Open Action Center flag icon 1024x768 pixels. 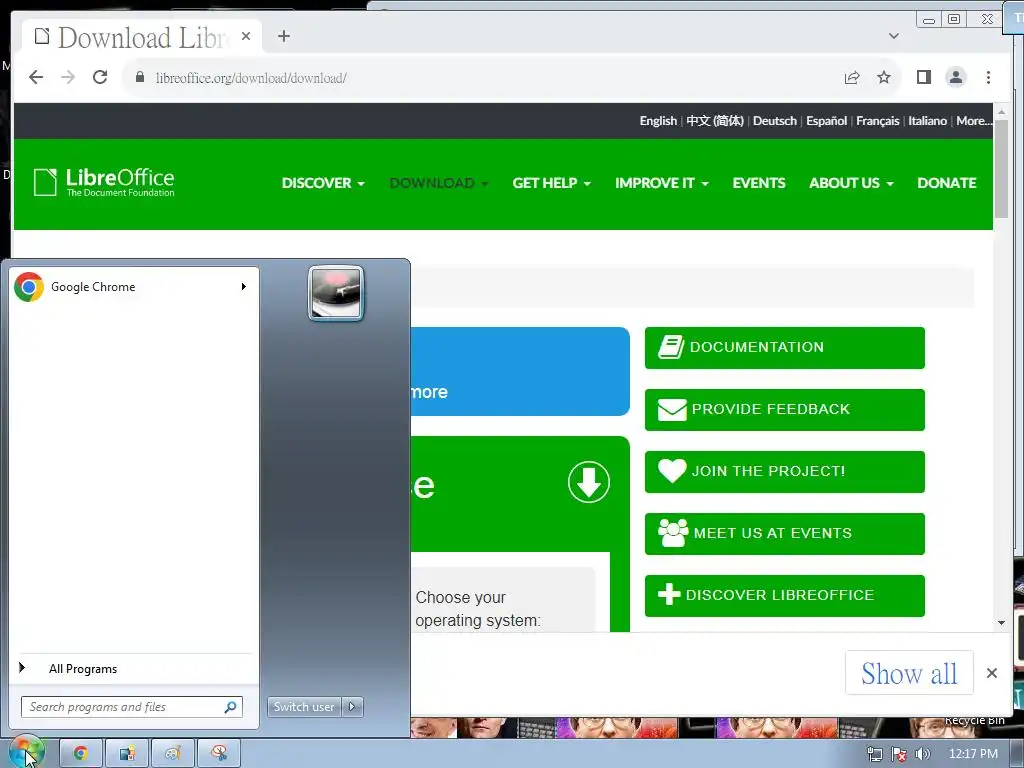click(x=899, y=754)
